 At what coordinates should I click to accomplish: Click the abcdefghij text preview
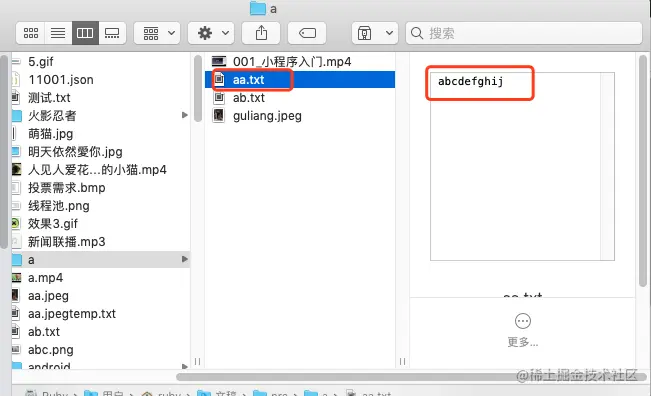coord(470,81)
